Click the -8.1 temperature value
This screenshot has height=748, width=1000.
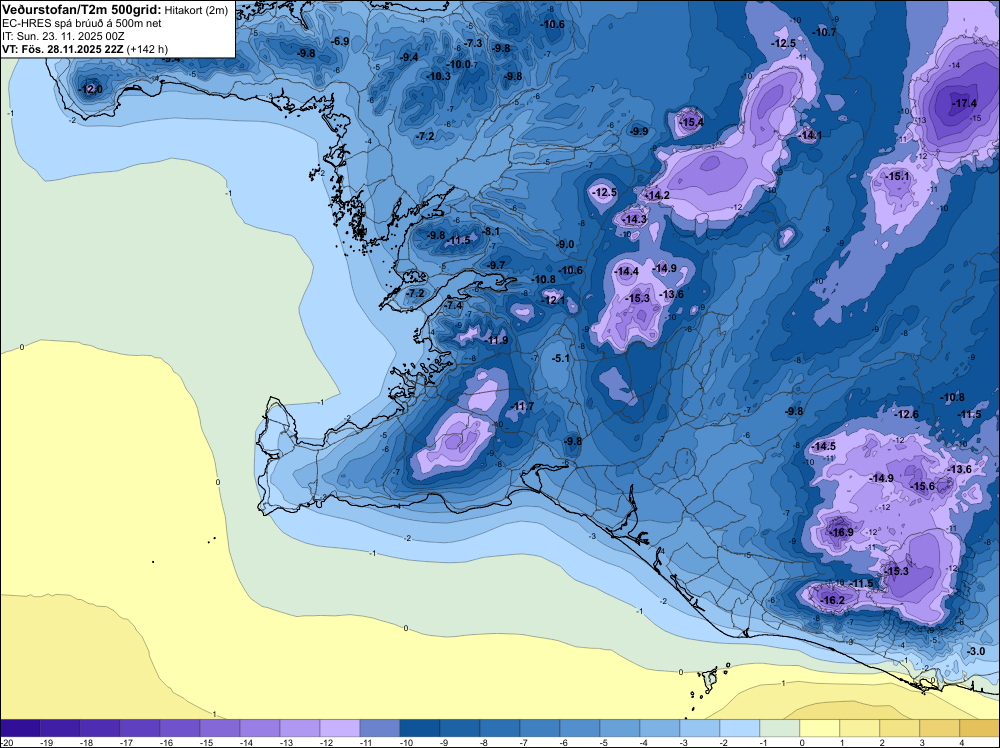(x=492, y=231)
